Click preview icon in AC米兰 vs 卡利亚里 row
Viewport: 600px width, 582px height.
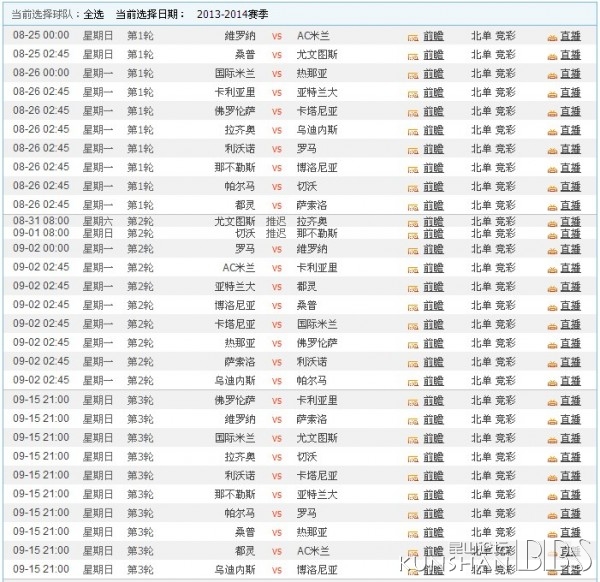(413, 269)
